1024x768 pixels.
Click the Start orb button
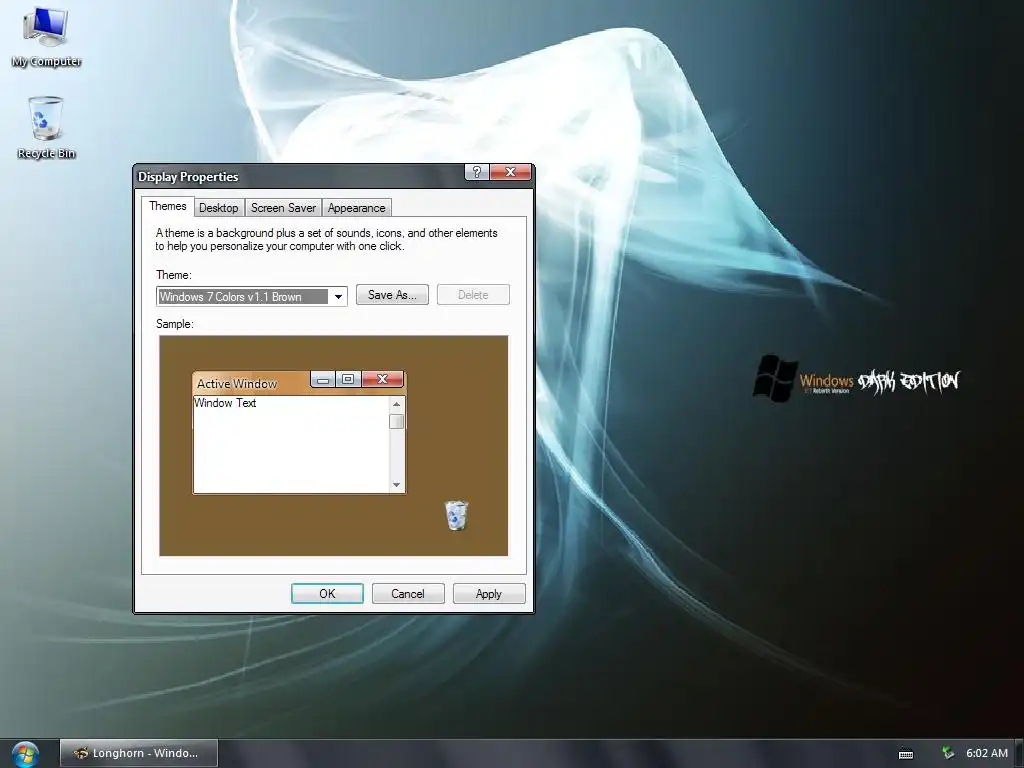click(25, 754)
